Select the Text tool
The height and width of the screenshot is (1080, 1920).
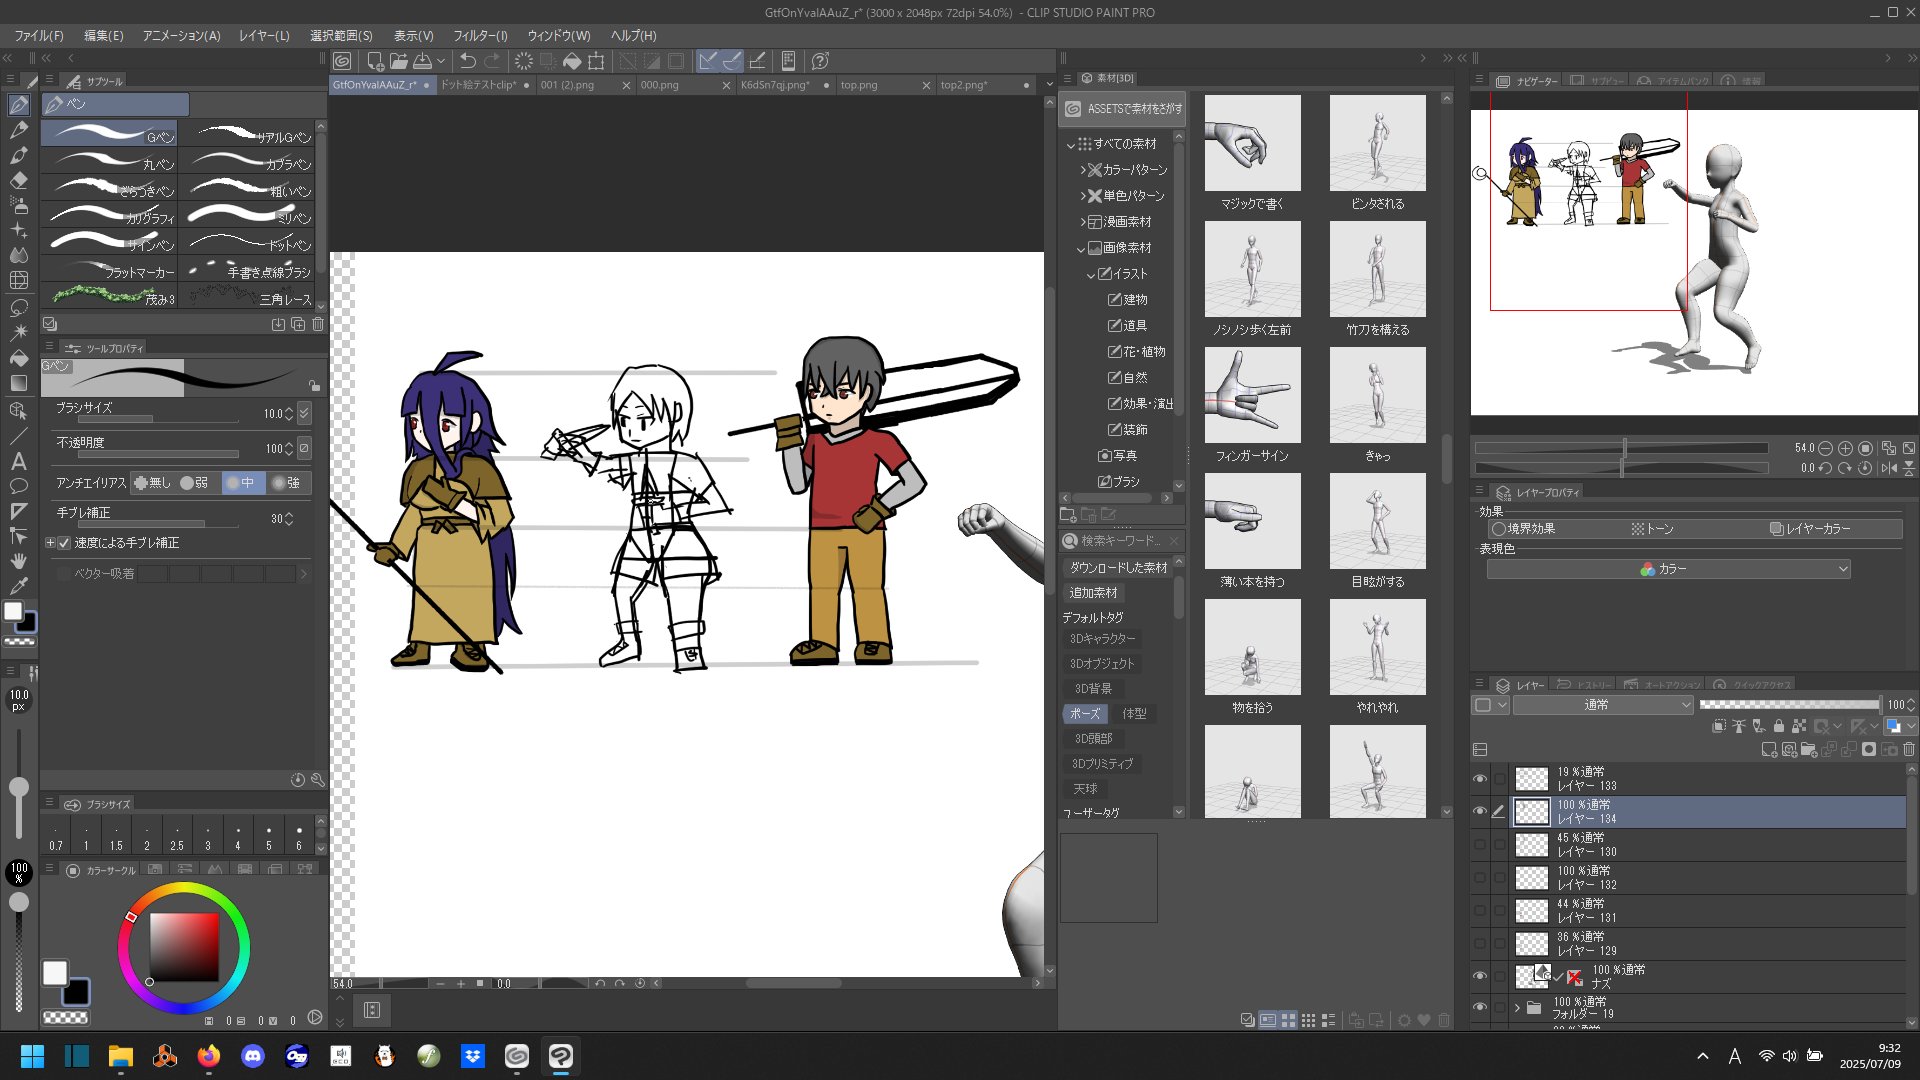click(18, 461)
